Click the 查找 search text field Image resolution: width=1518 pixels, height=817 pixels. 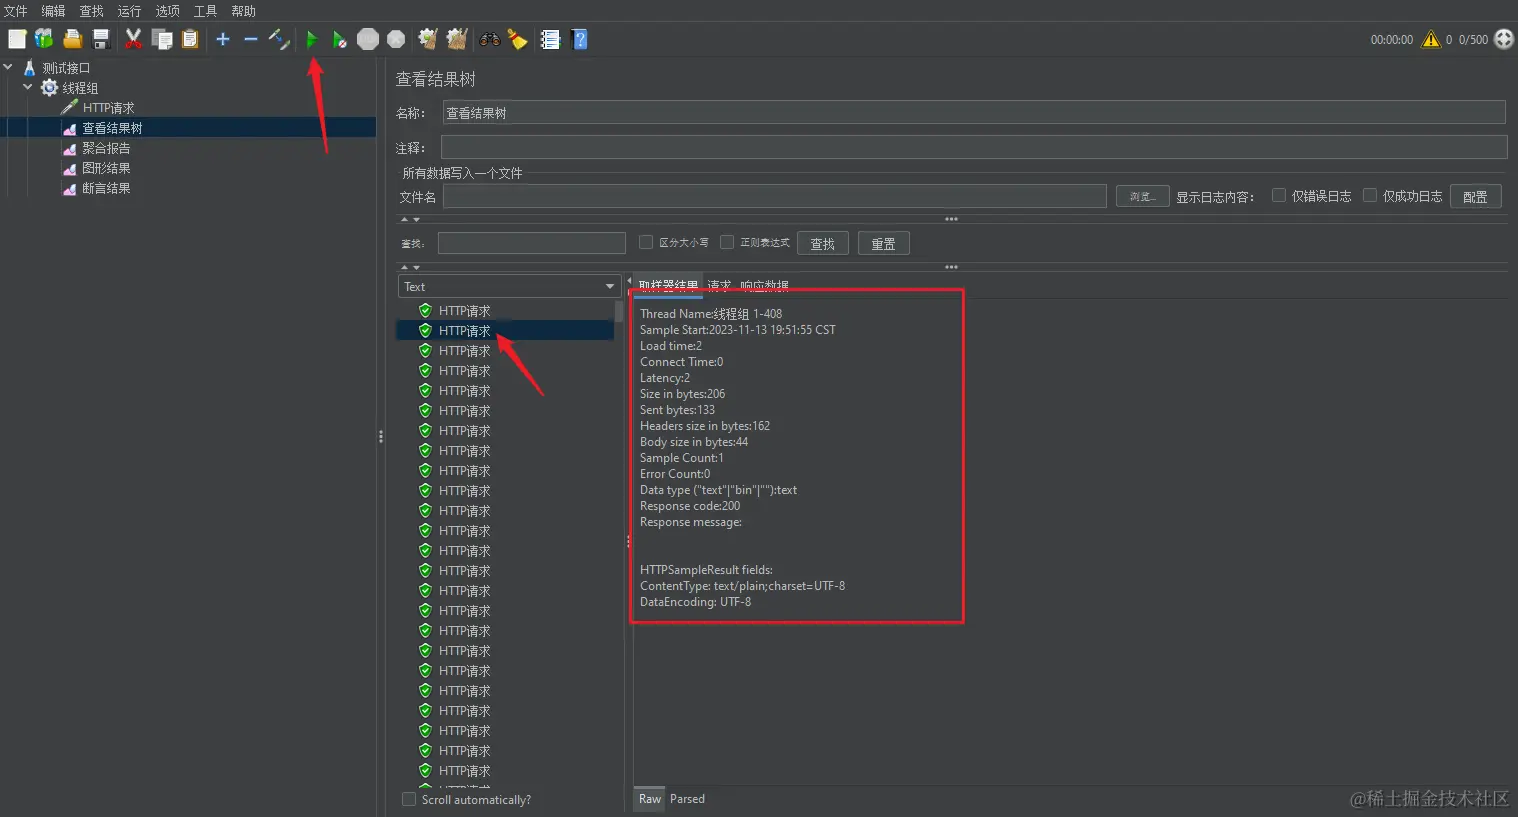tap(532, 243)
